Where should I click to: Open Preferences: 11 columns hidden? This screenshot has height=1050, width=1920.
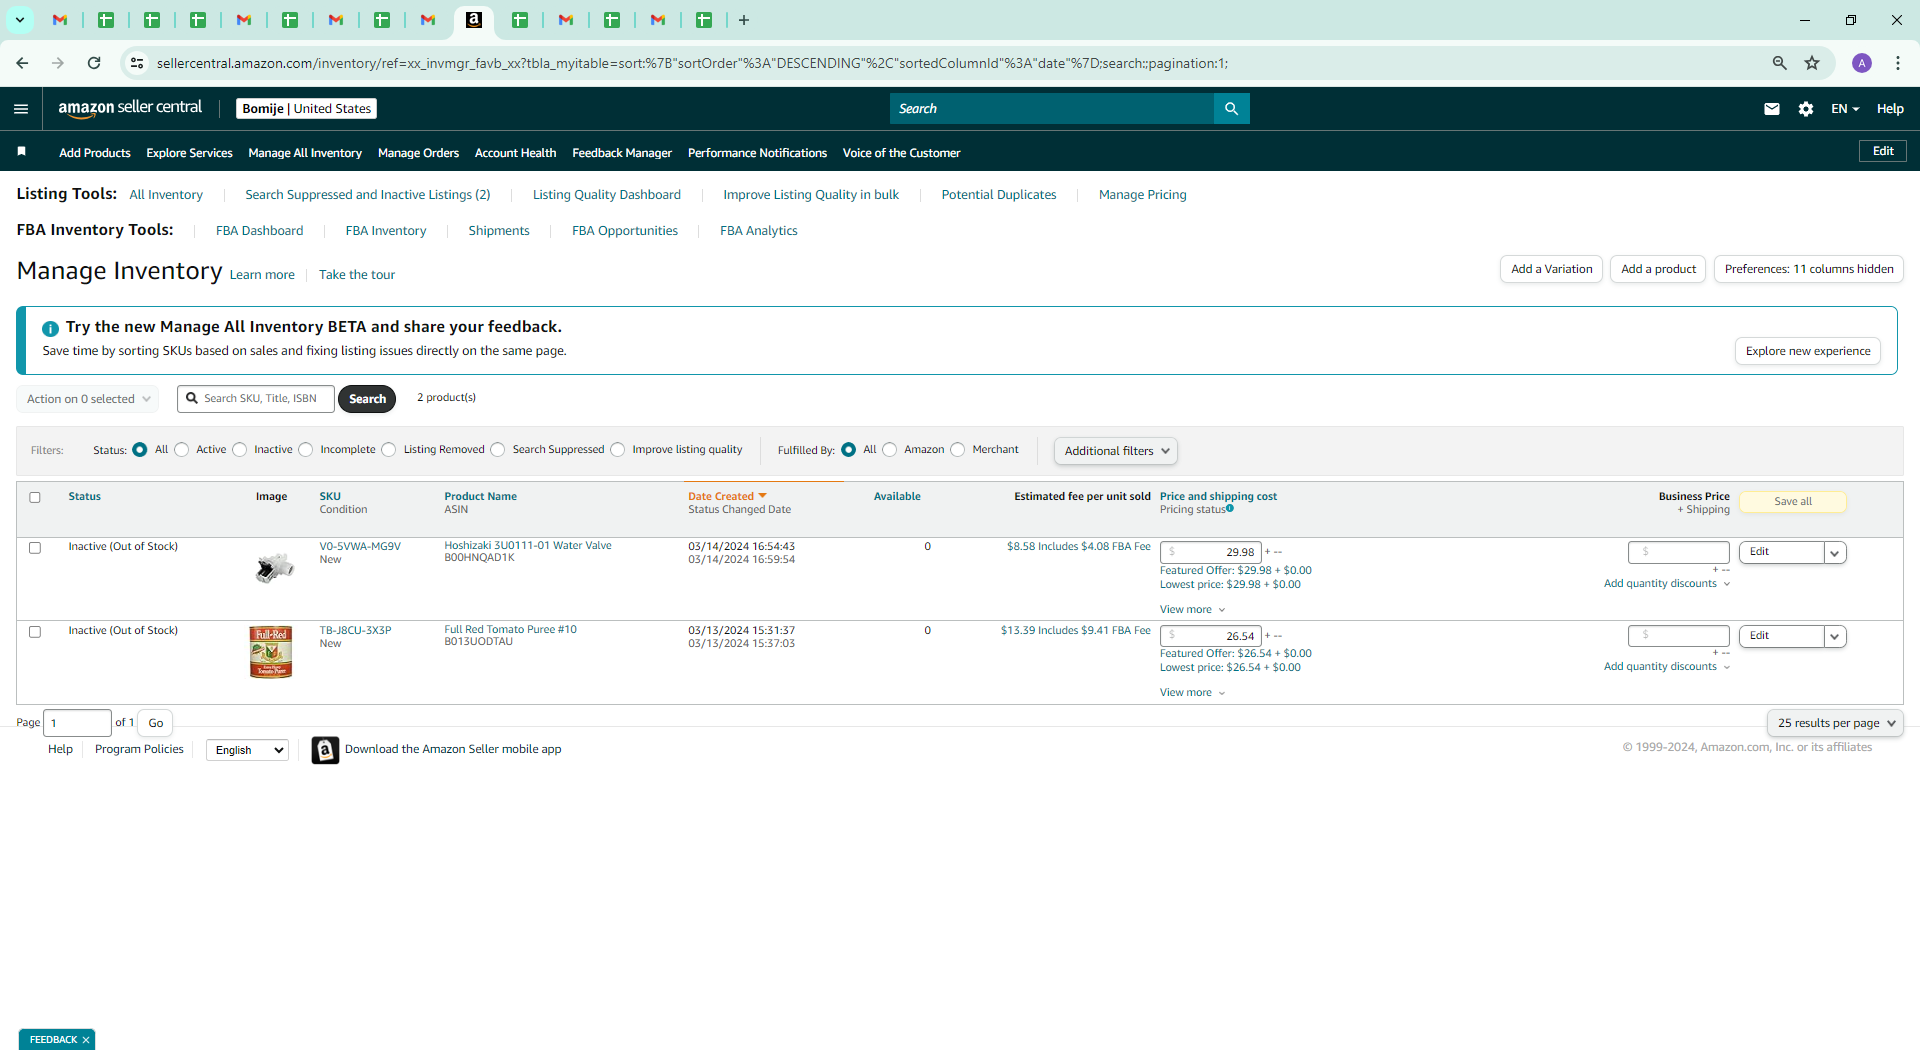[x=1809, y=269]
